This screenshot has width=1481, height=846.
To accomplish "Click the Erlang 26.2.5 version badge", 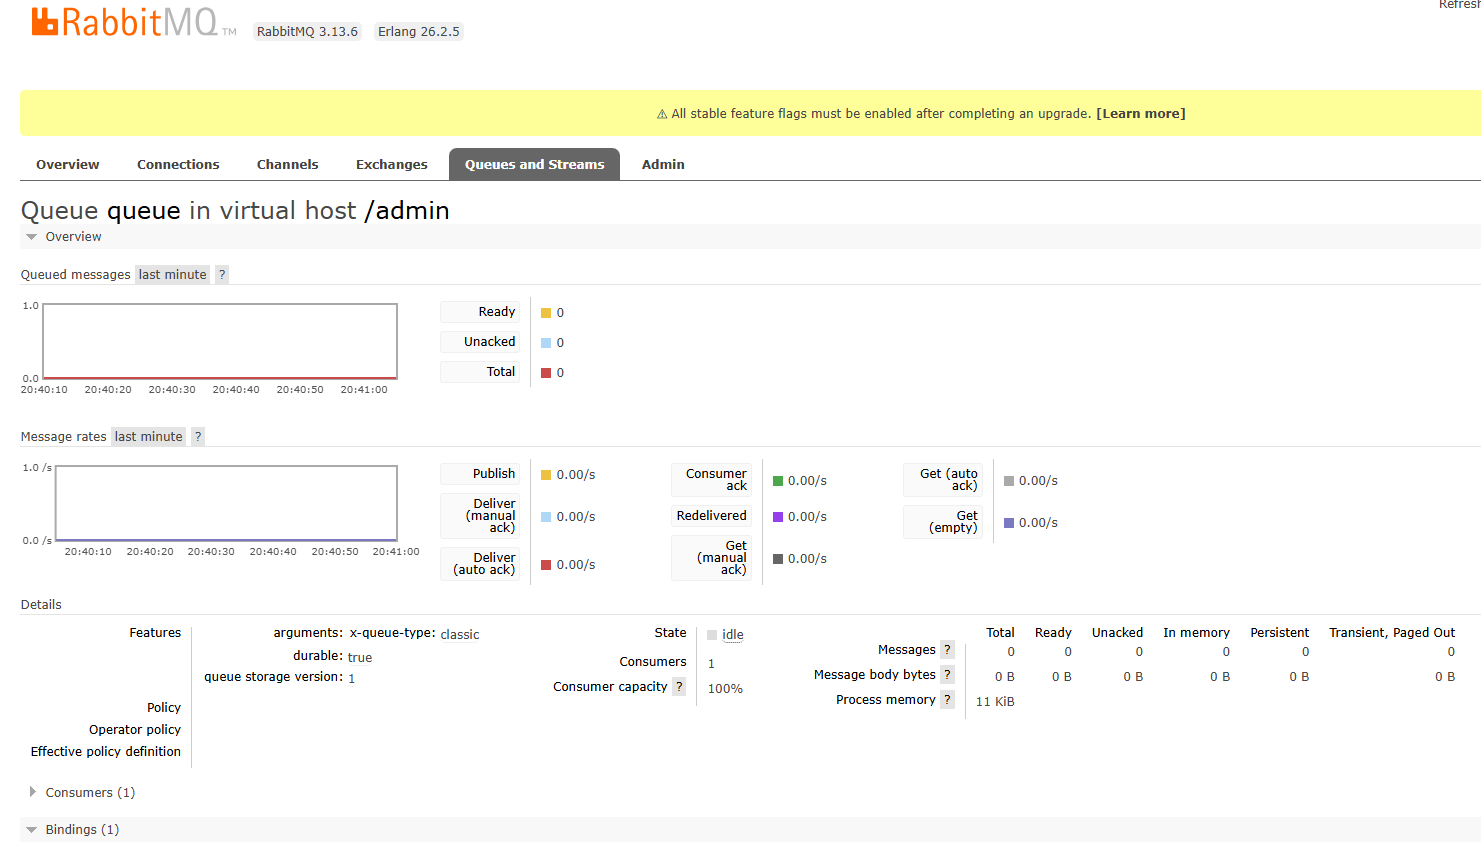I will pyautogui.click(x=419, y=32).
